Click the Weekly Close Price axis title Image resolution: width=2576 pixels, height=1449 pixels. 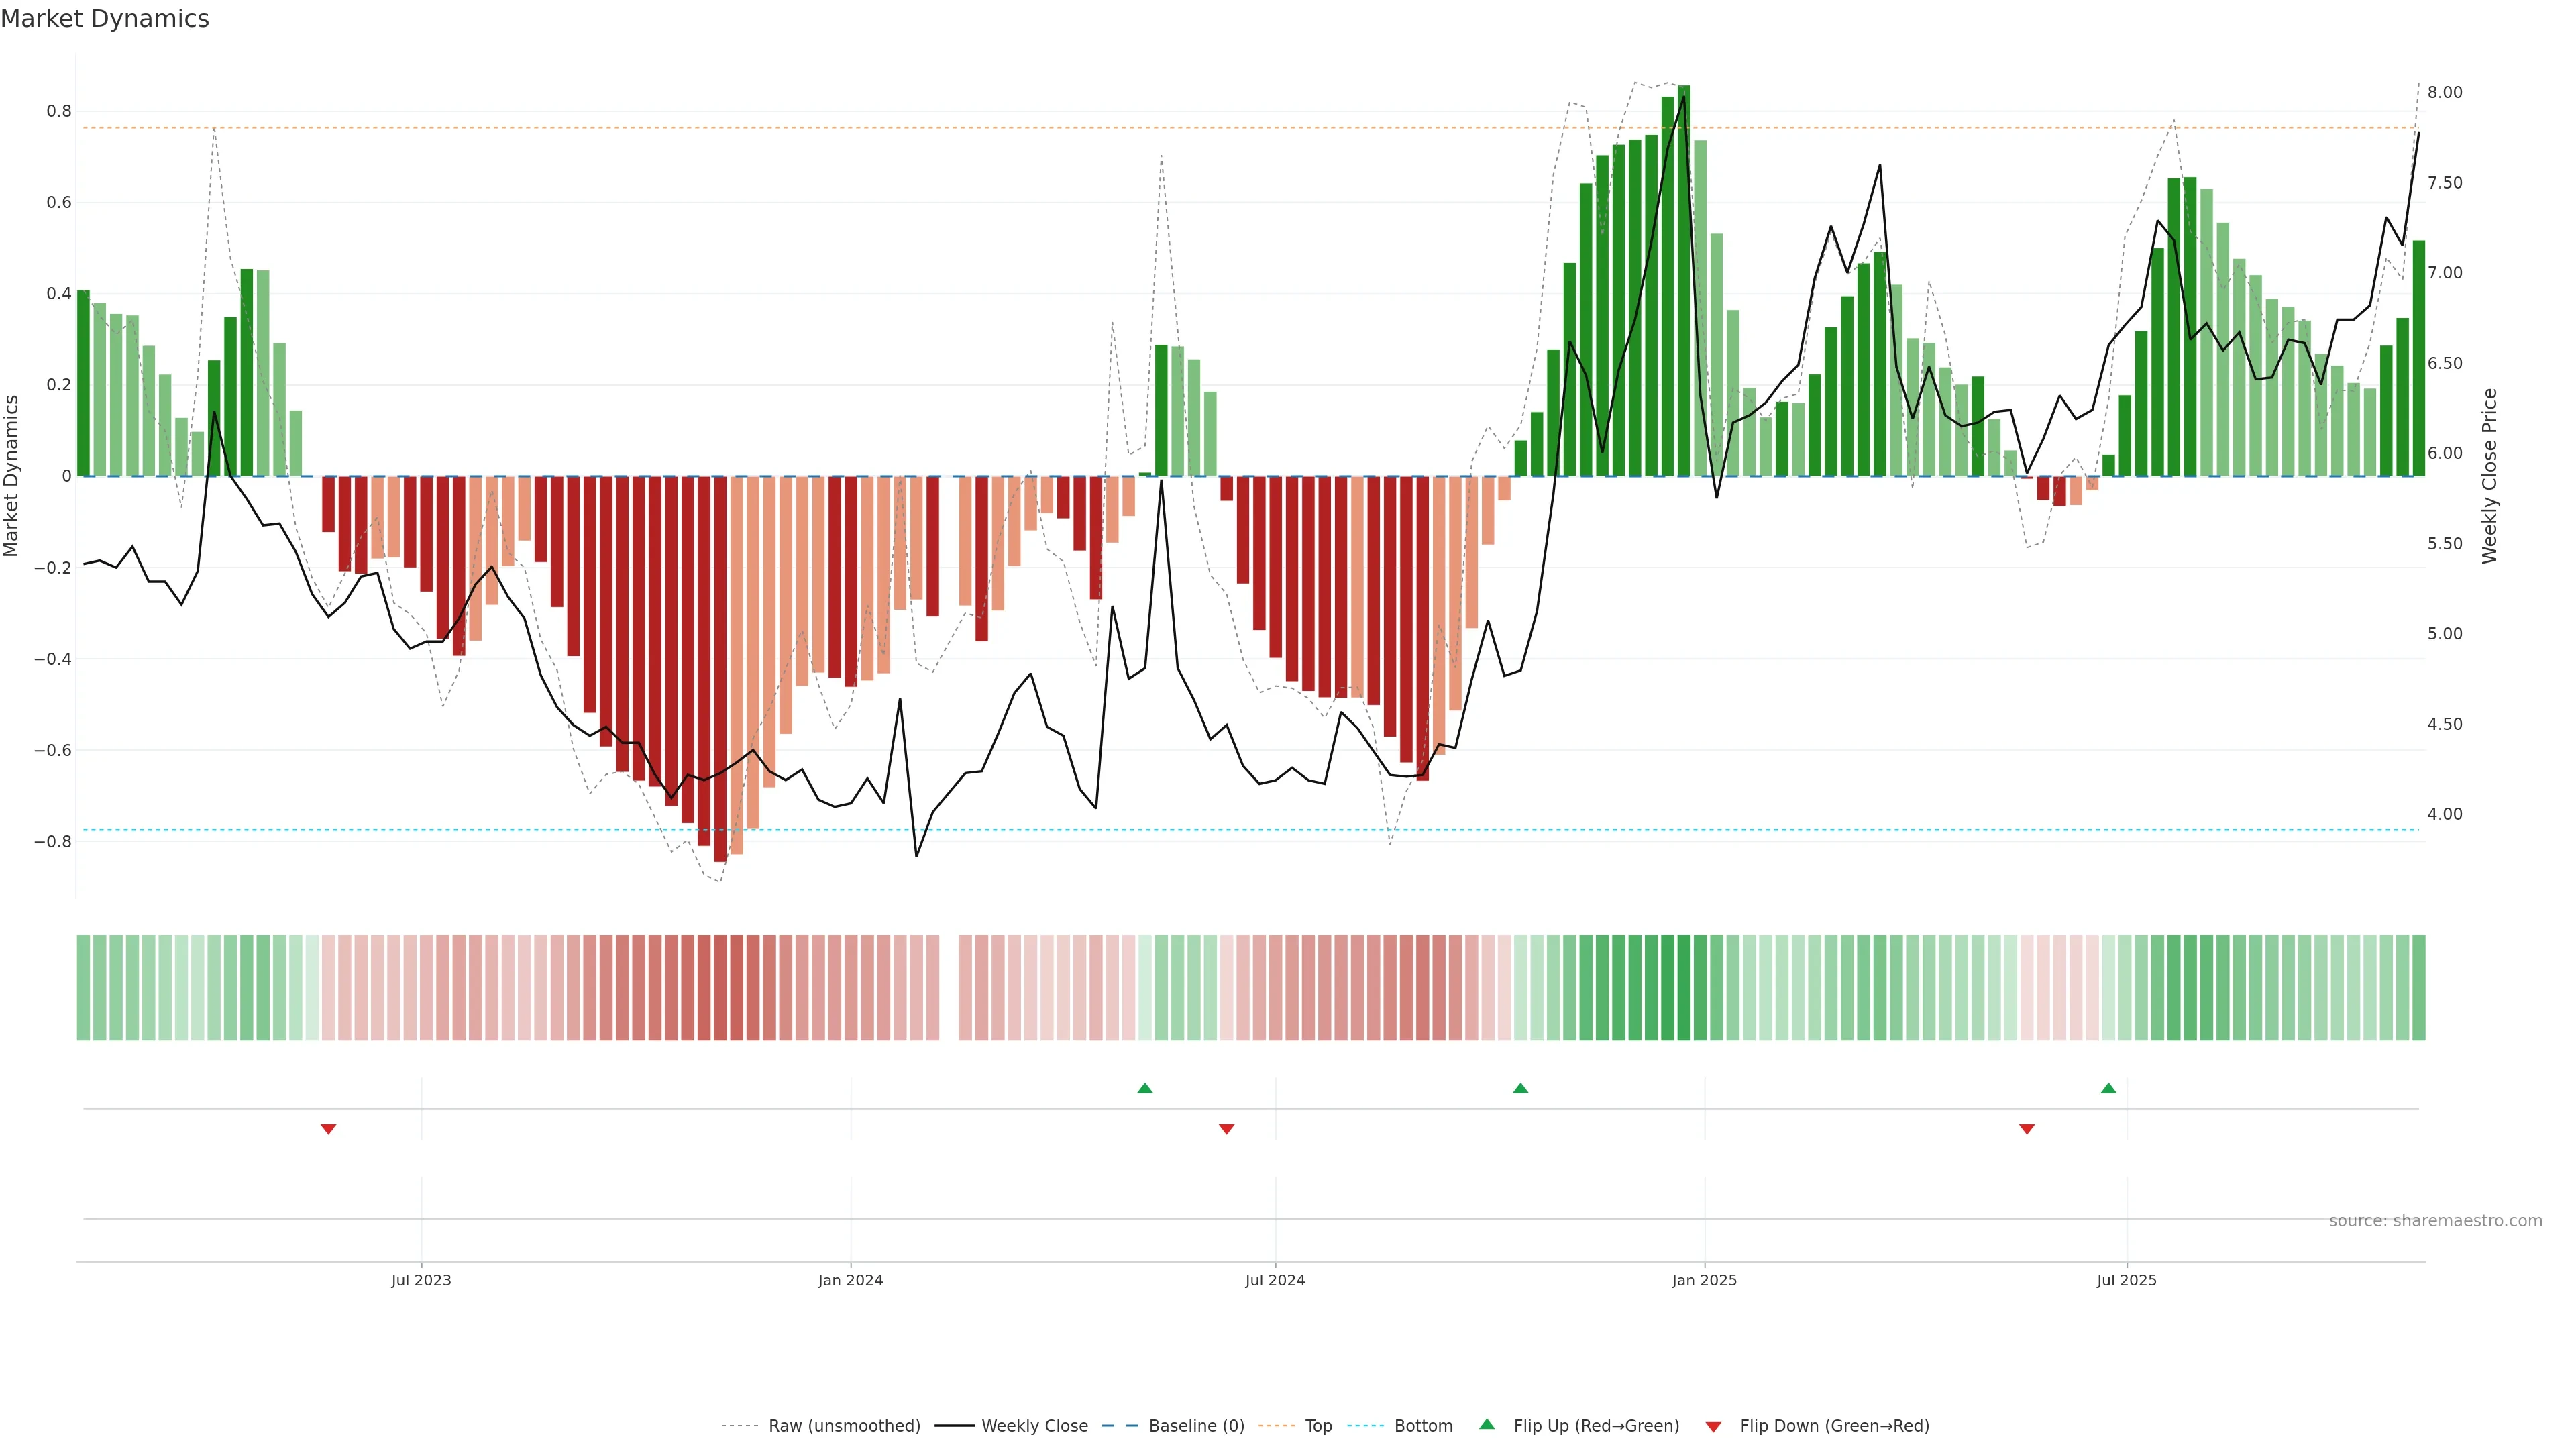click(x=2490, y=476)
